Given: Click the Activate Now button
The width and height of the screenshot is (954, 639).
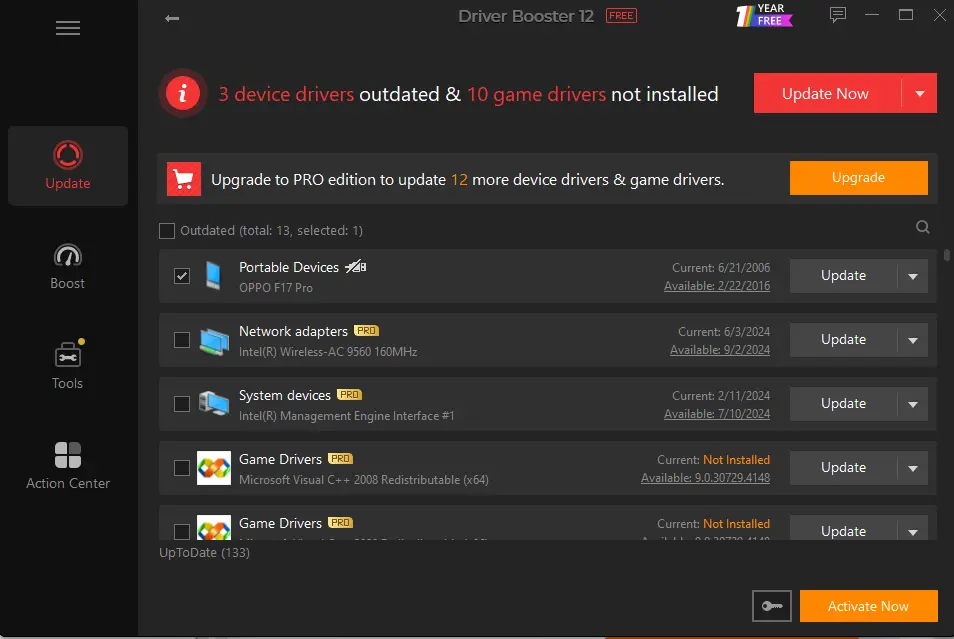Looking at the screenshot, I should click(x=868, y=605).
